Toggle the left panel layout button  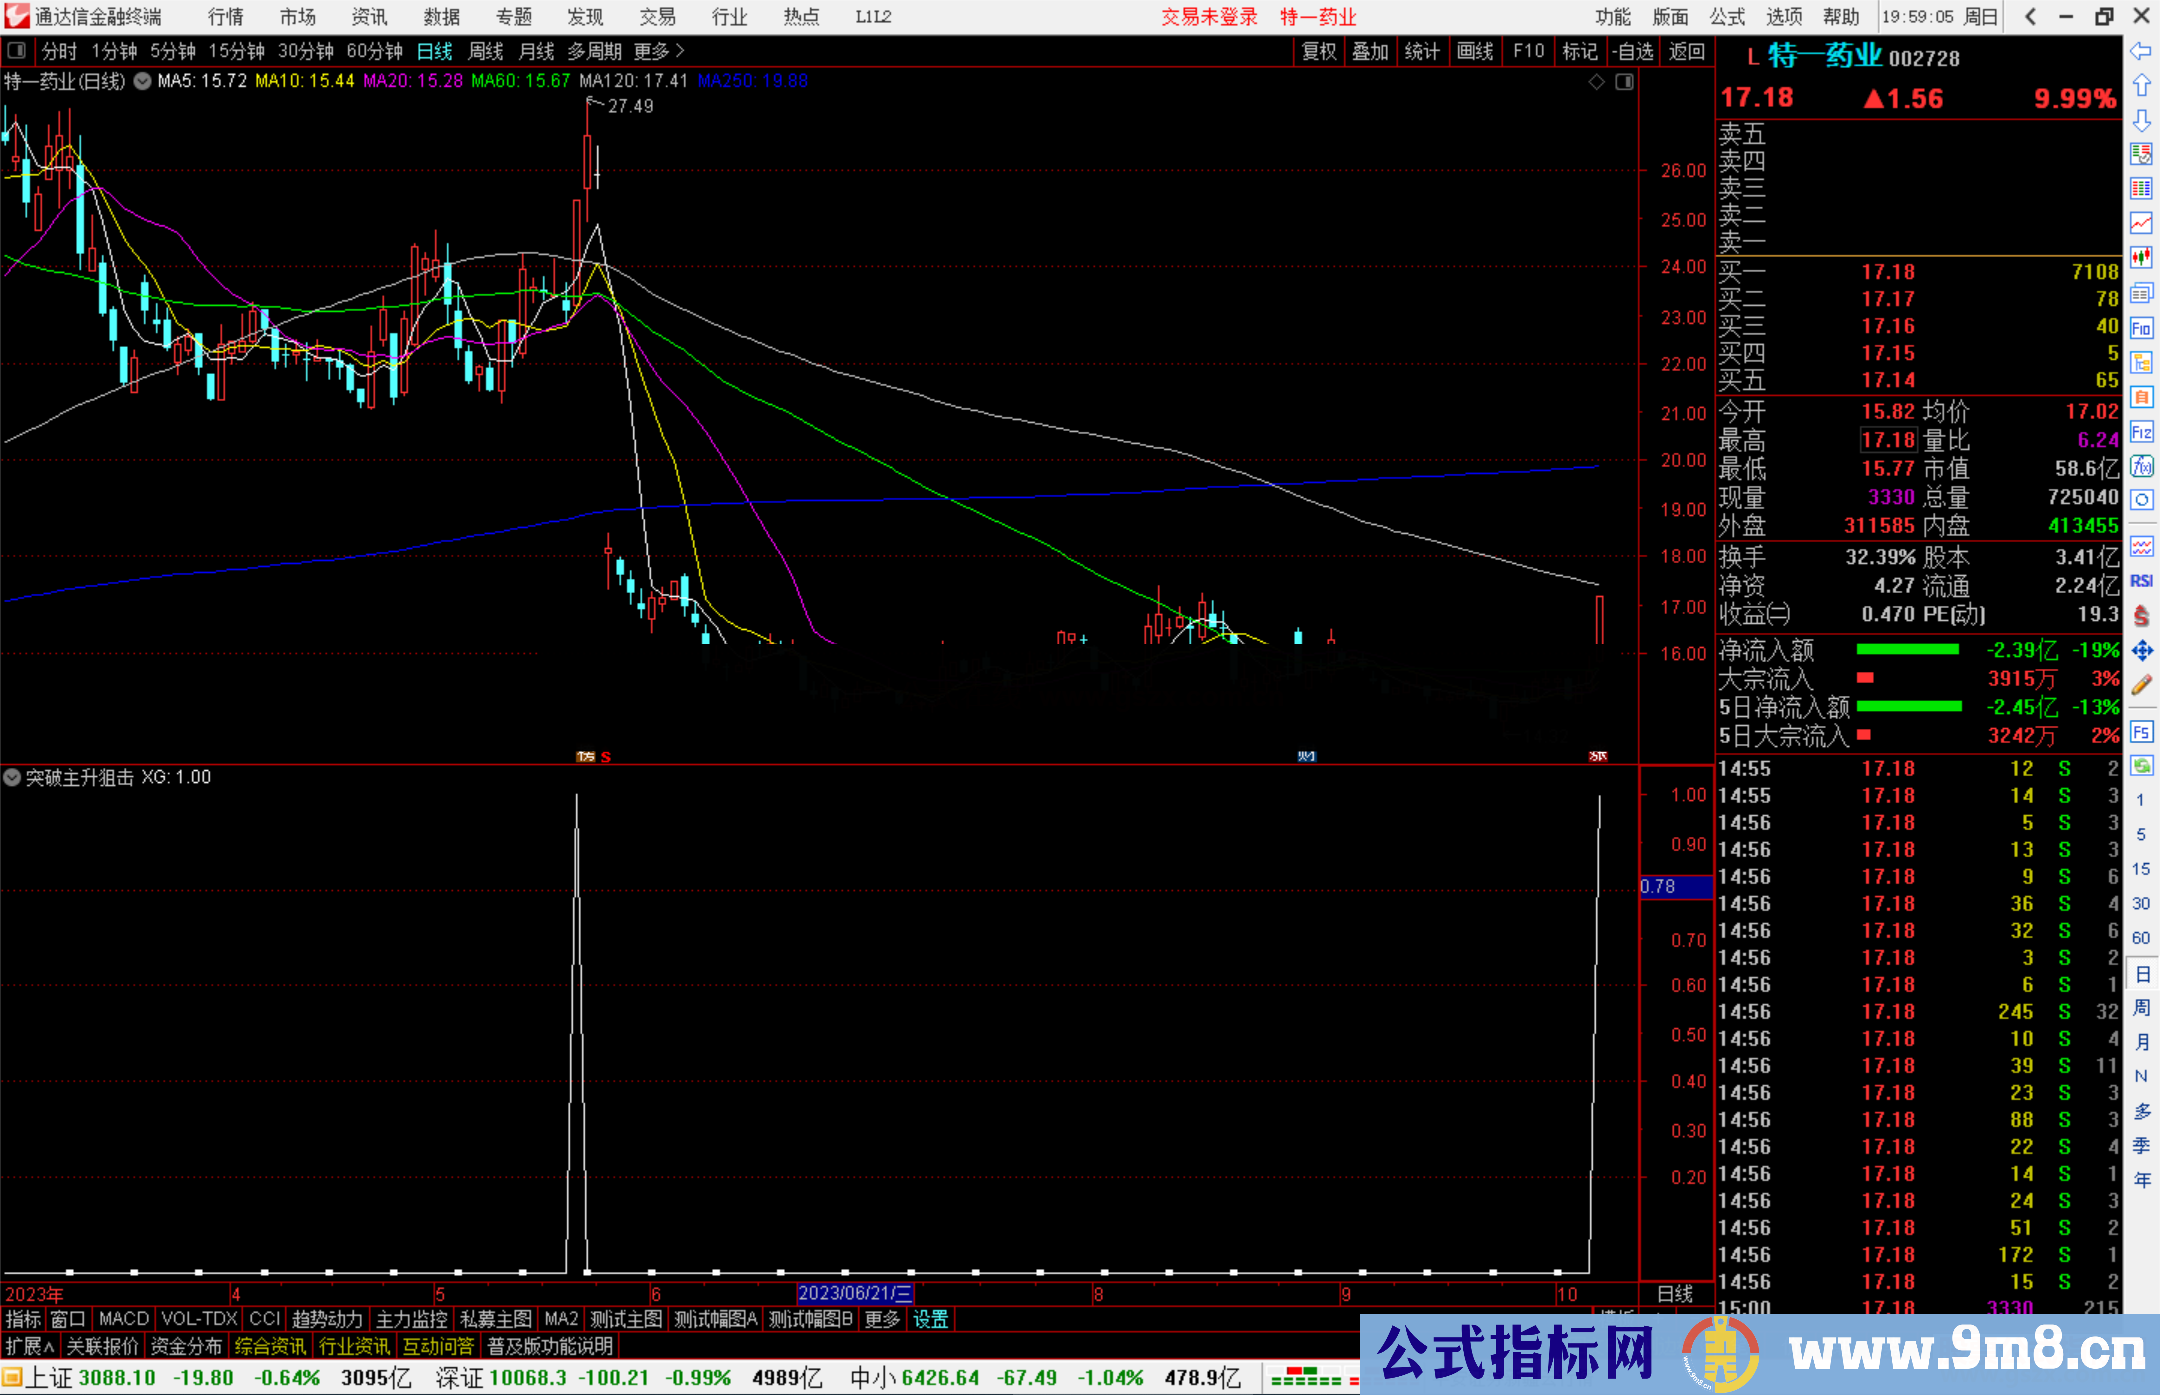17,50
